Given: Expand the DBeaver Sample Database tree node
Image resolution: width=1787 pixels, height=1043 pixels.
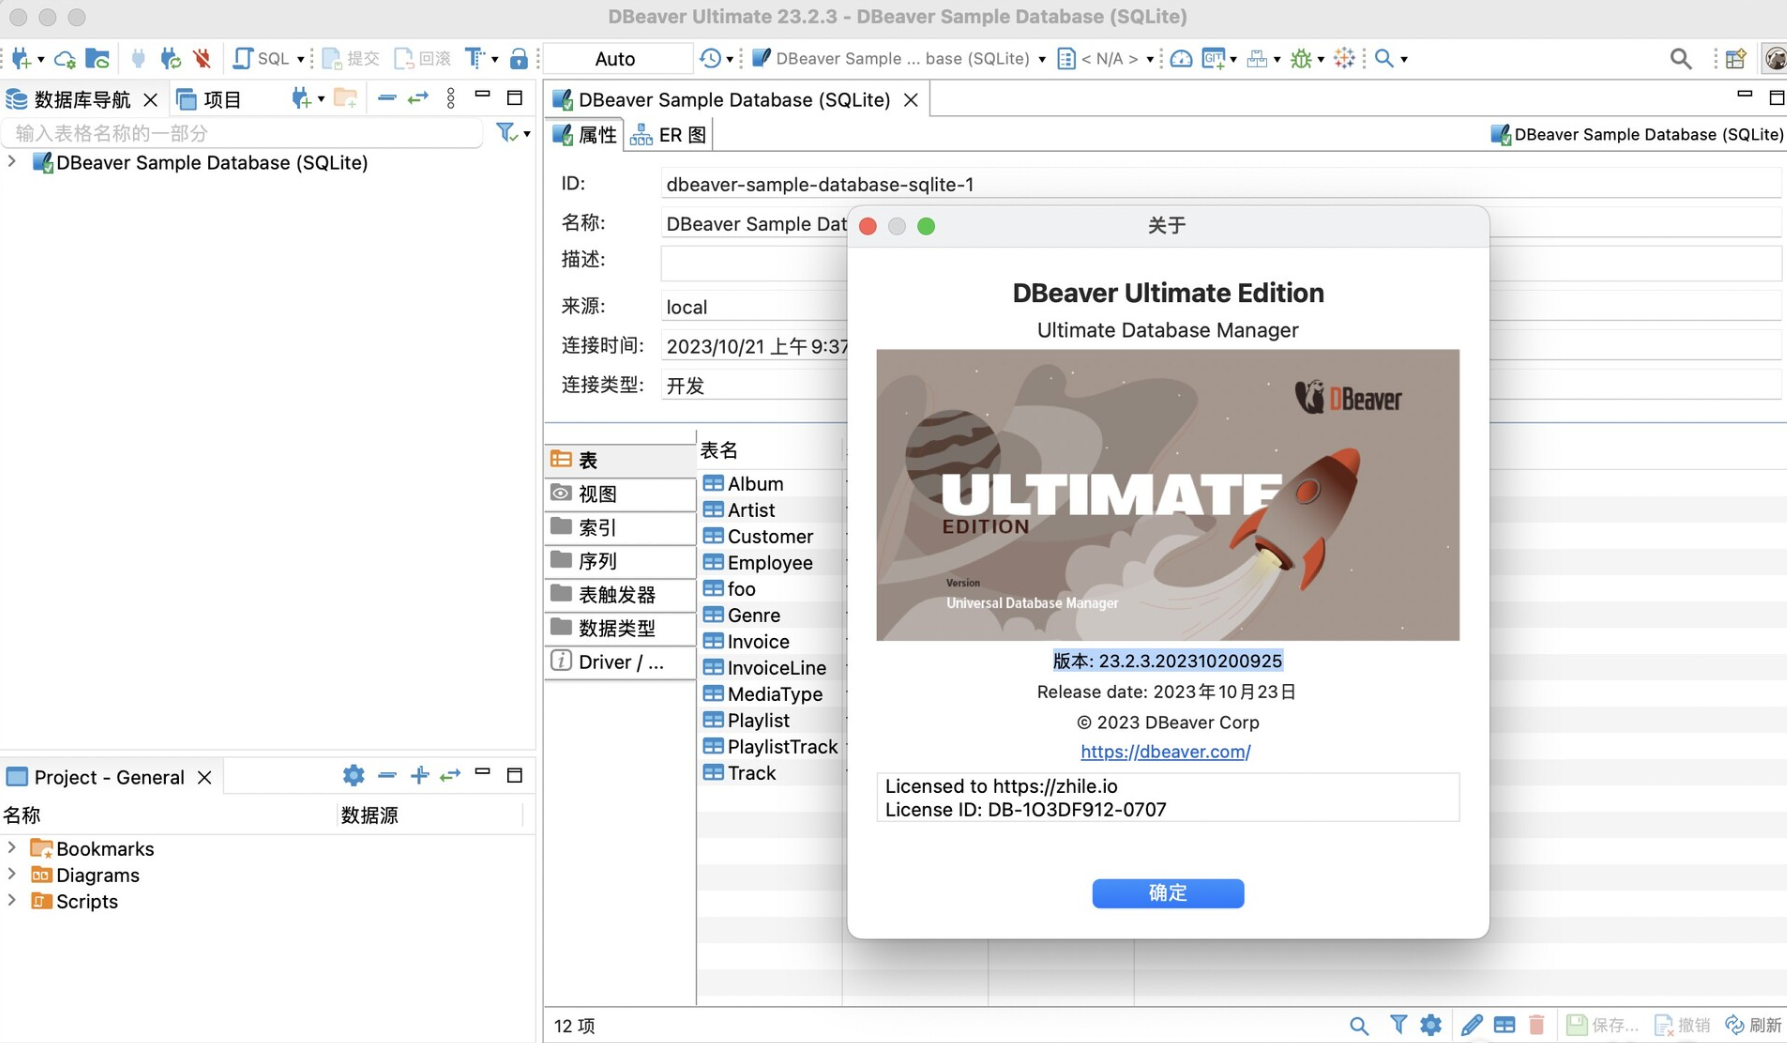Looking at the screenshot, I should [x=12, y=162].
